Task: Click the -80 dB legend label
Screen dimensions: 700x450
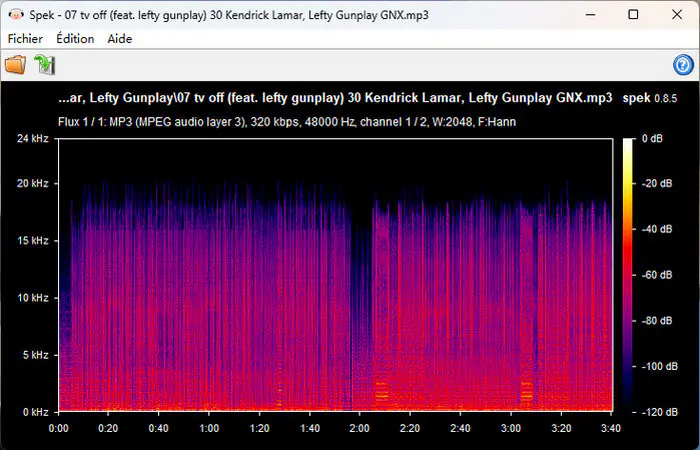Action: 657,321
